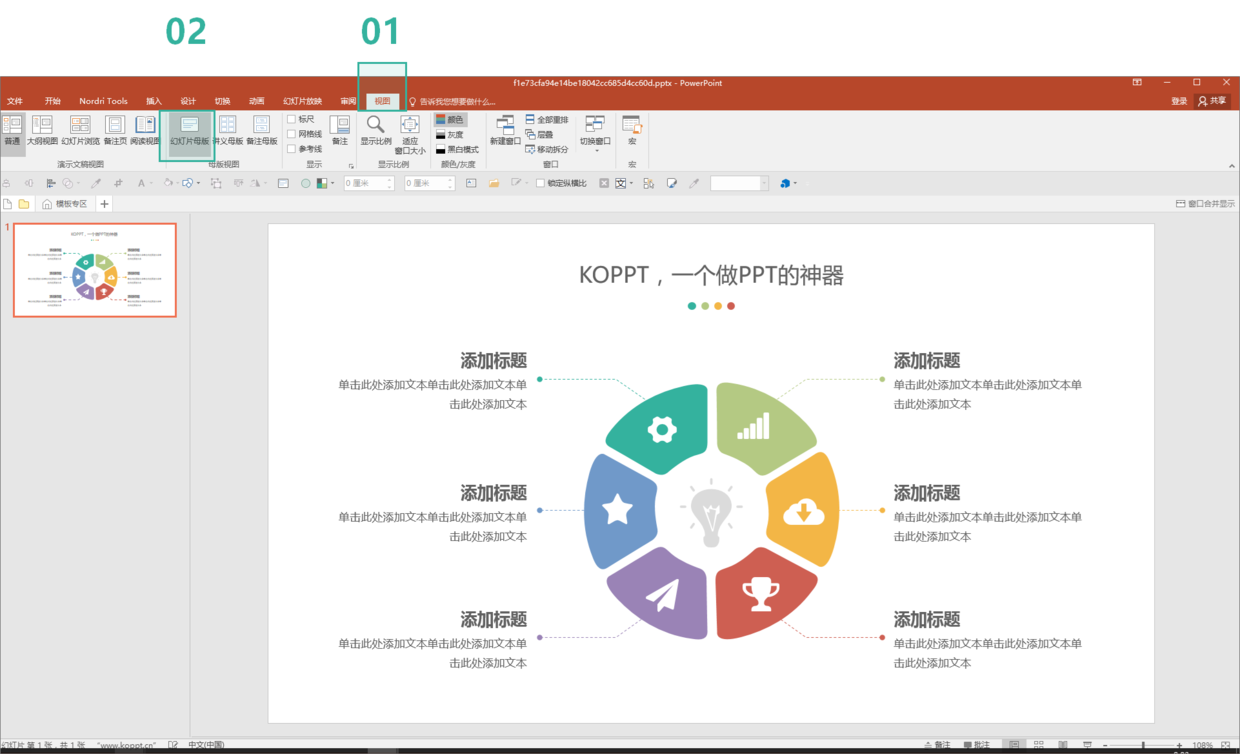Viewport: 1240px width, 754px height.
Task: Click the Tell Me search box
Action: 452,101
